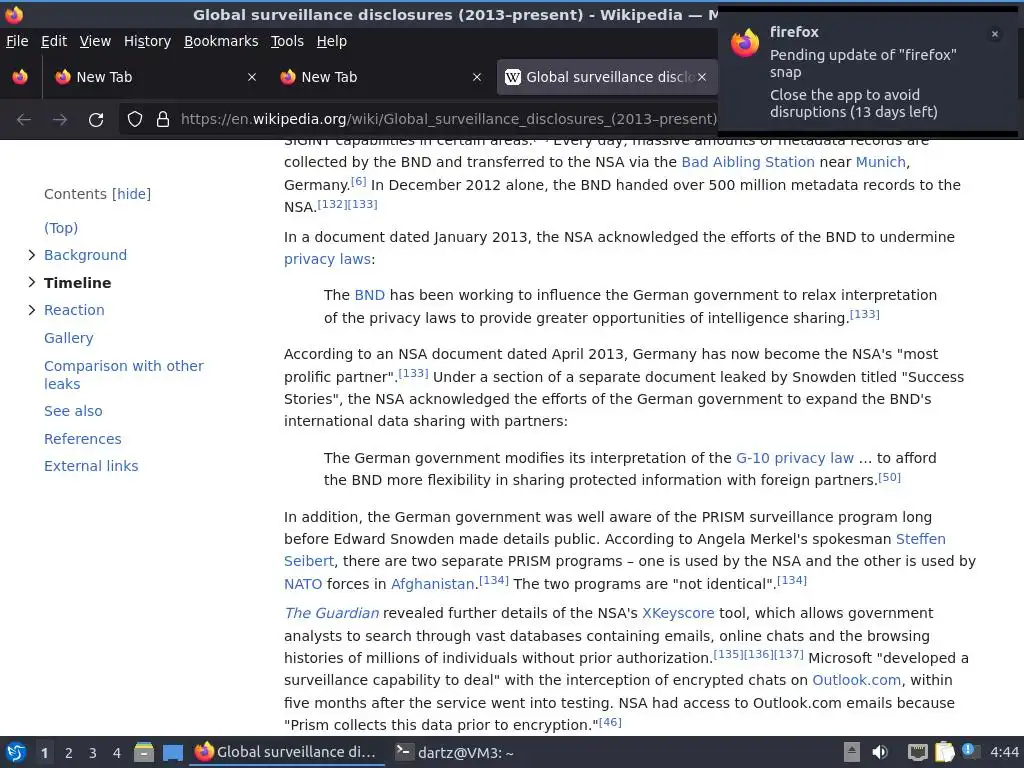Screen dimensions: 1024x768
Task: Click the Firefox View icon left of tabs
Action: point(20,77)
